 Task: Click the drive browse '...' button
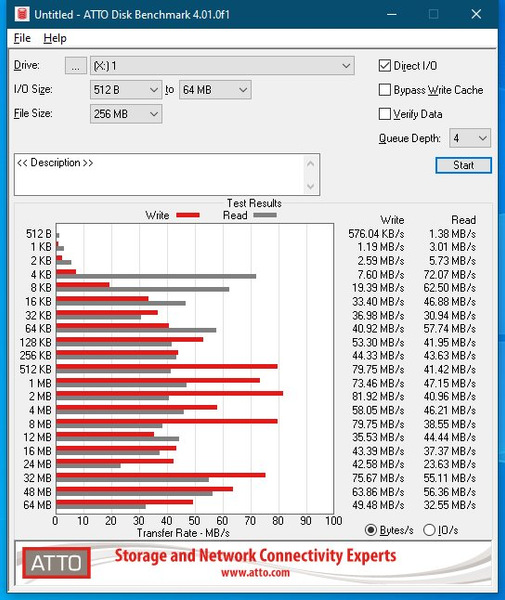pos(76,66)
